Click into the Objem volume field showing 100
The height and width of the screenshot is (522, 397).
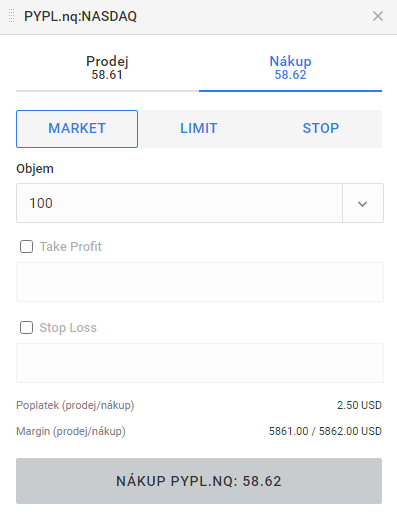click(x=179, y=203)
